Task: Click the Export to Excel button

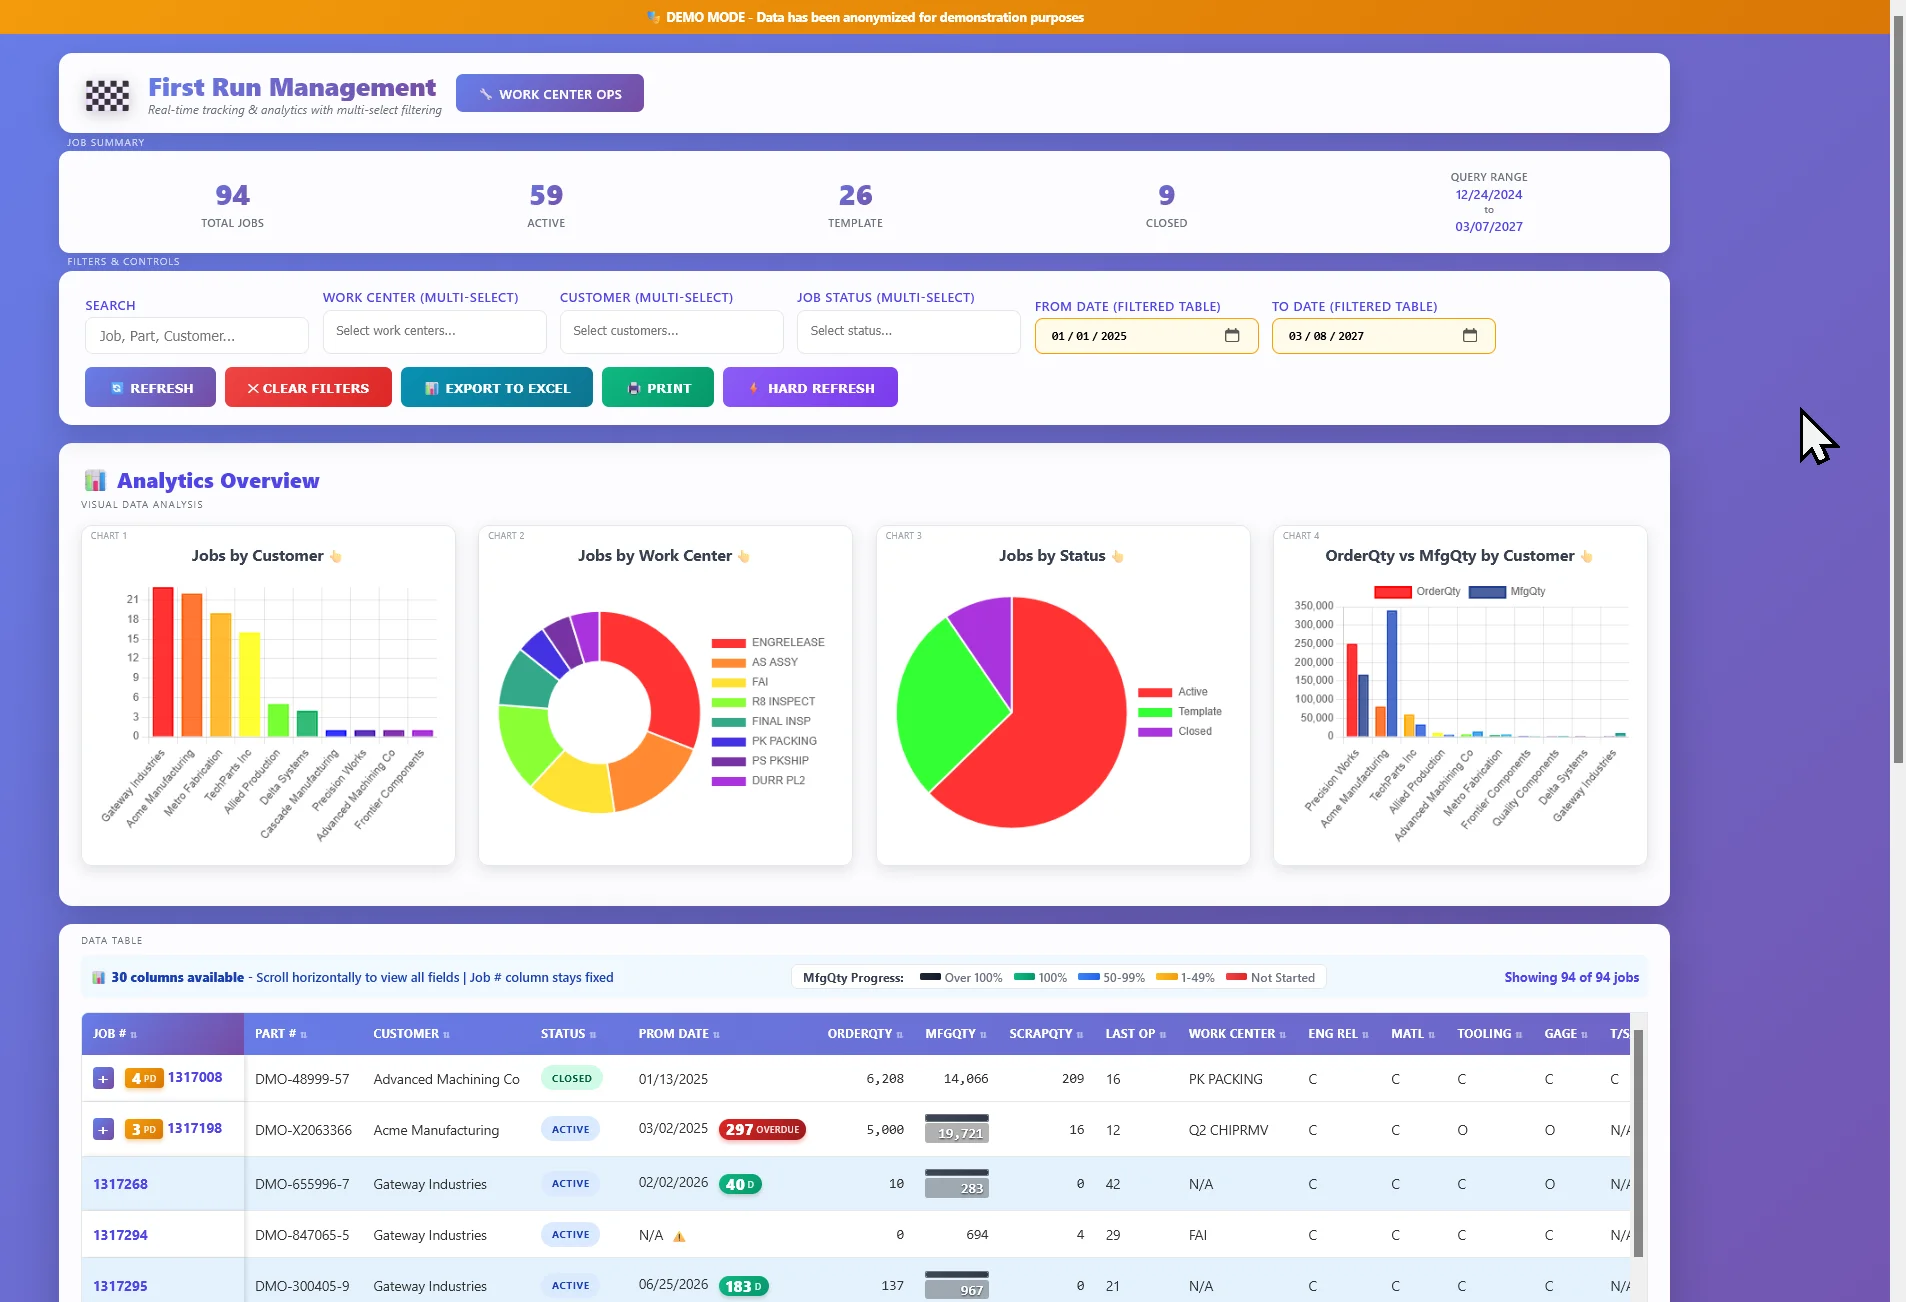Action: (x=496, y=388)
